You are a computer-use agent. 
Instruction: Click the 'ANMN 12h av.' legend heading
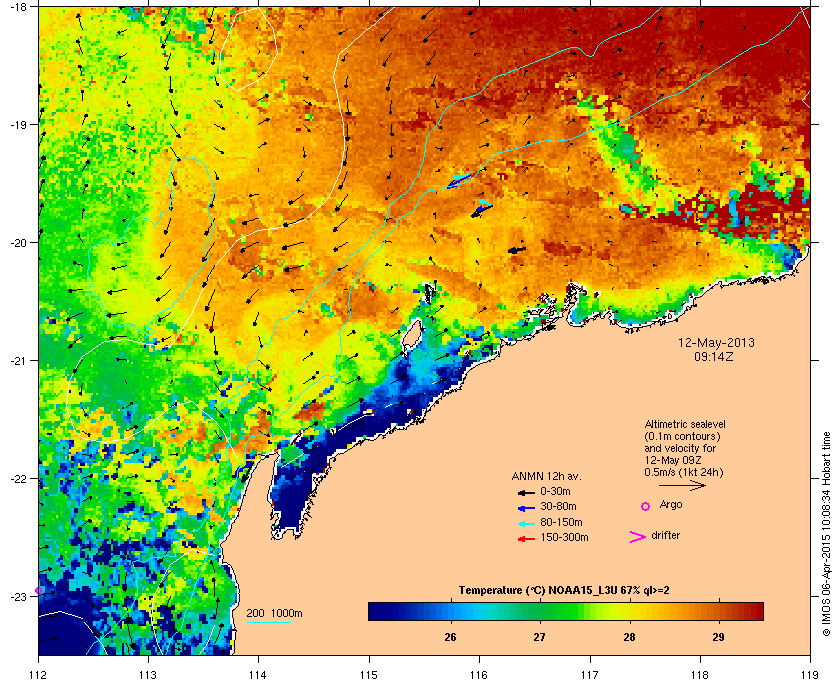pyautogui.click(x=546, y=476)
